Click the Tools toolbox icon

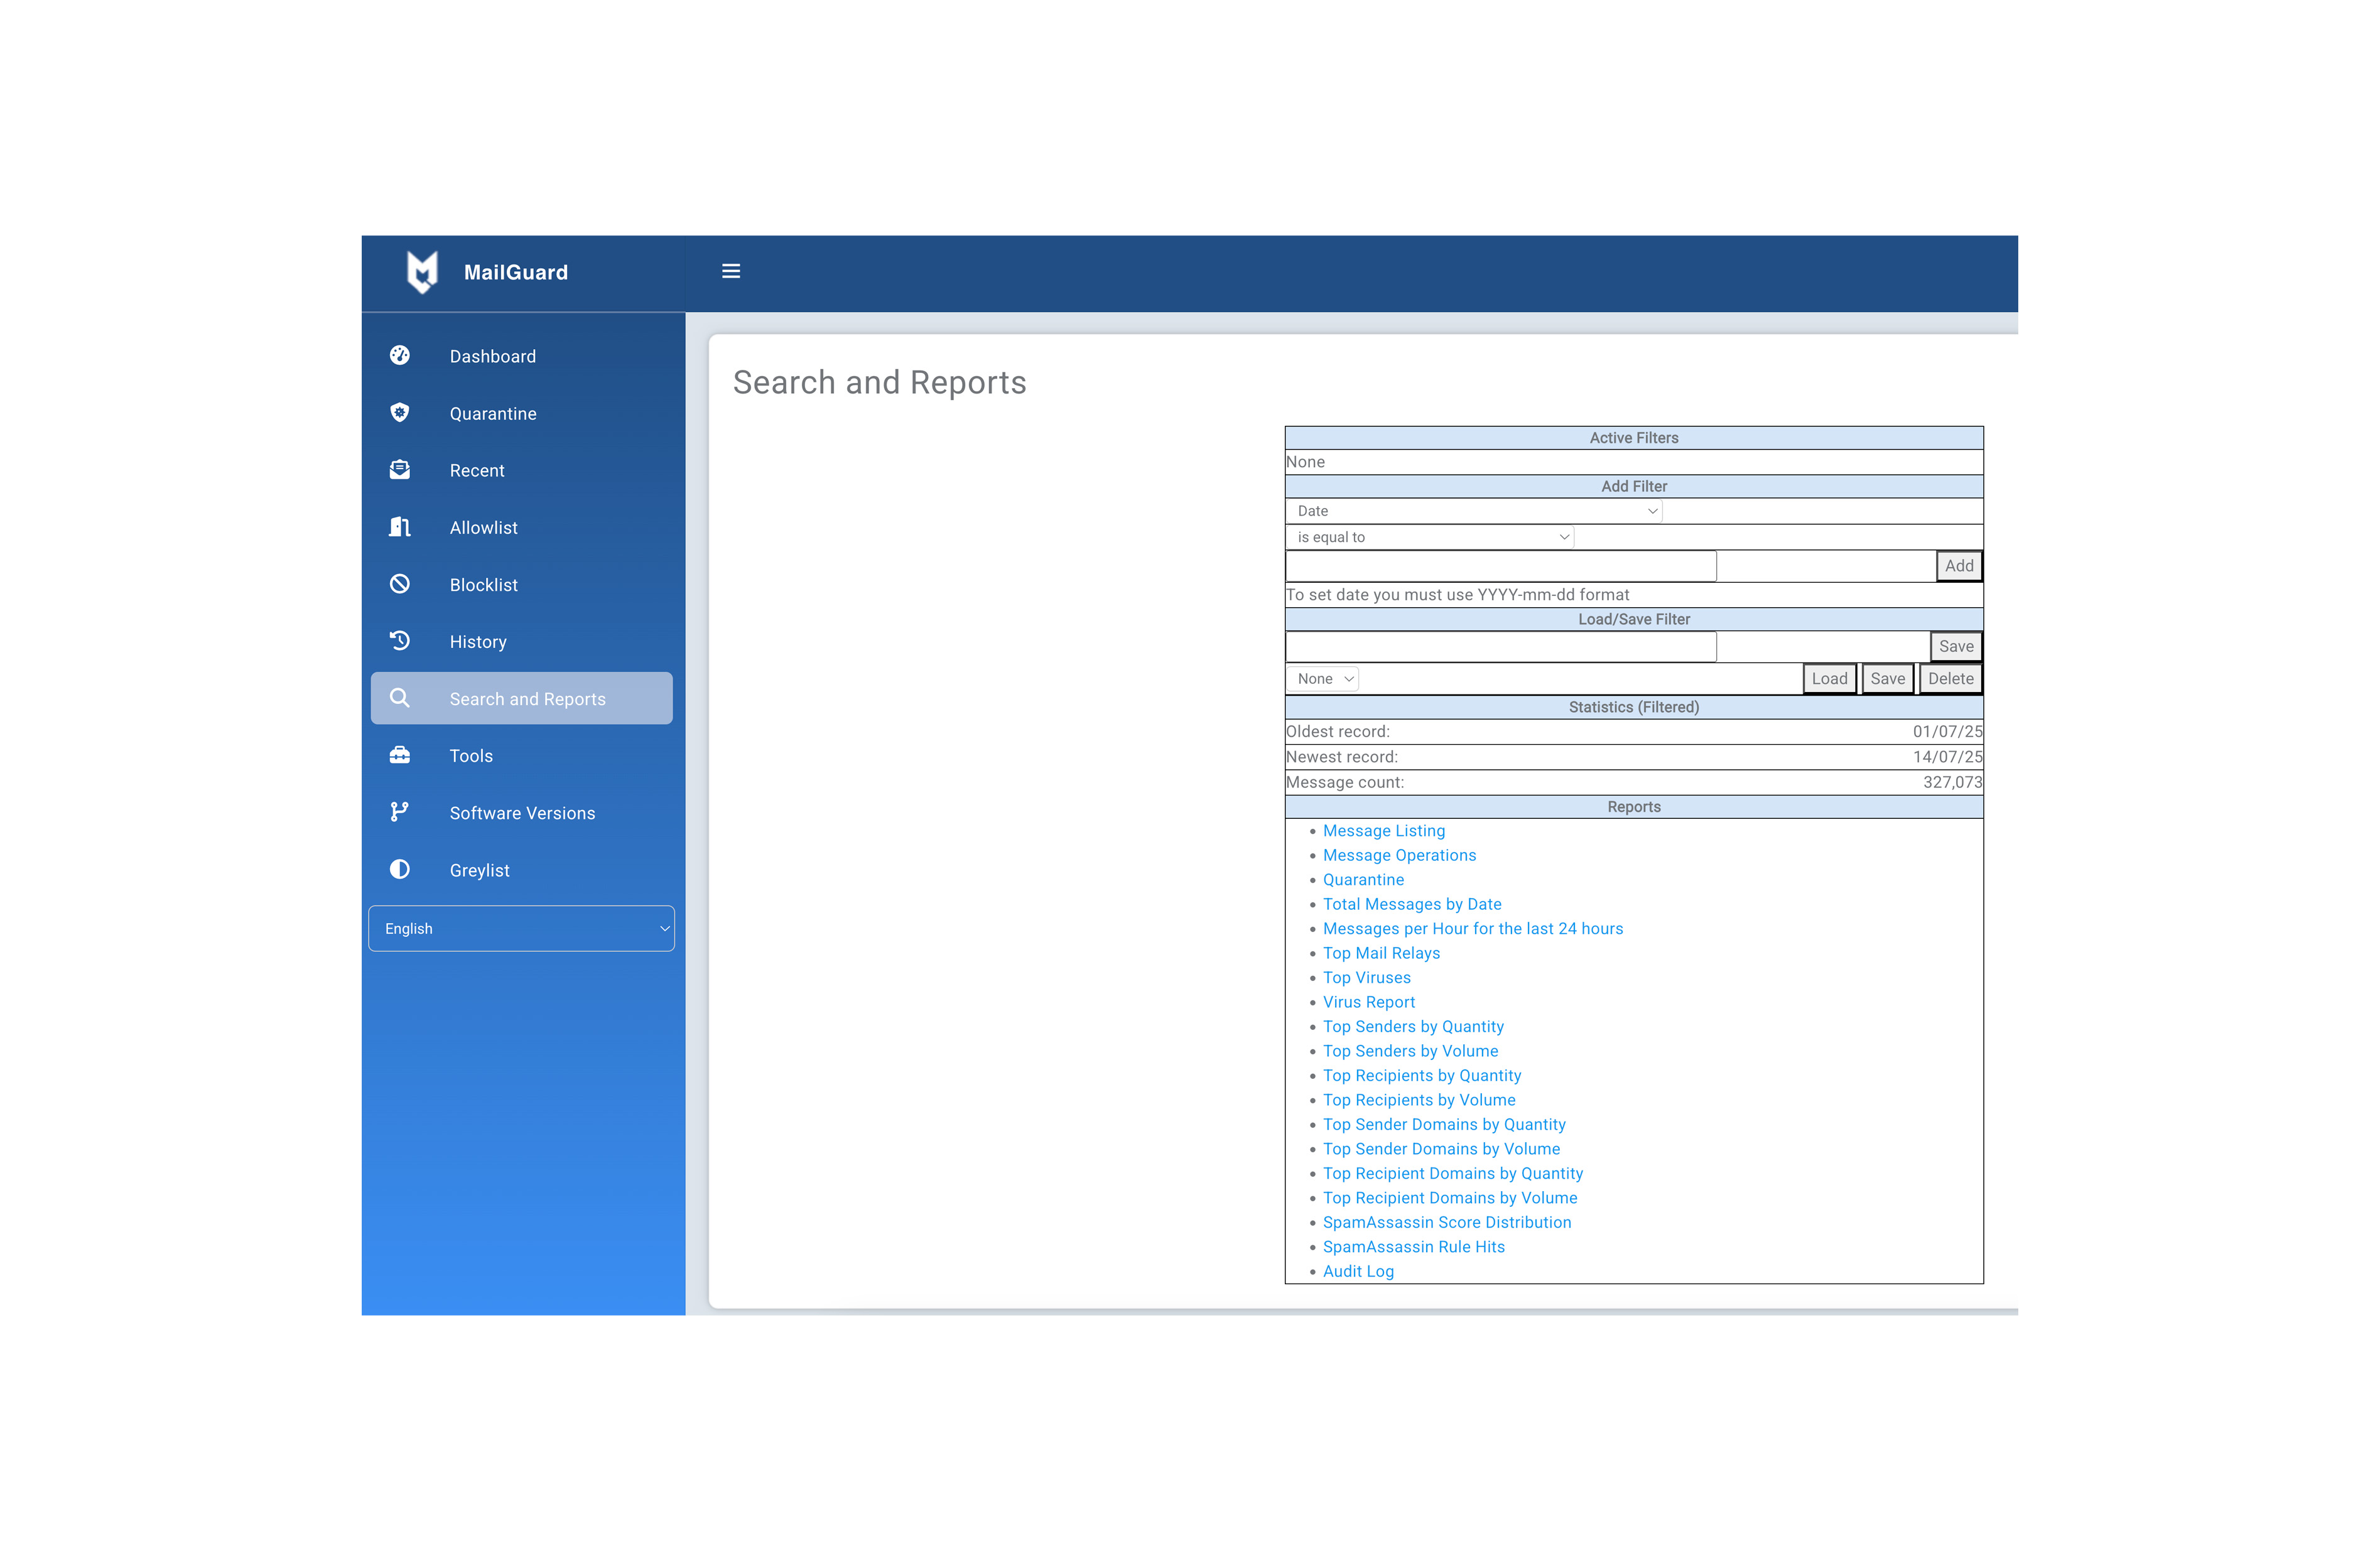pos(400,755)
